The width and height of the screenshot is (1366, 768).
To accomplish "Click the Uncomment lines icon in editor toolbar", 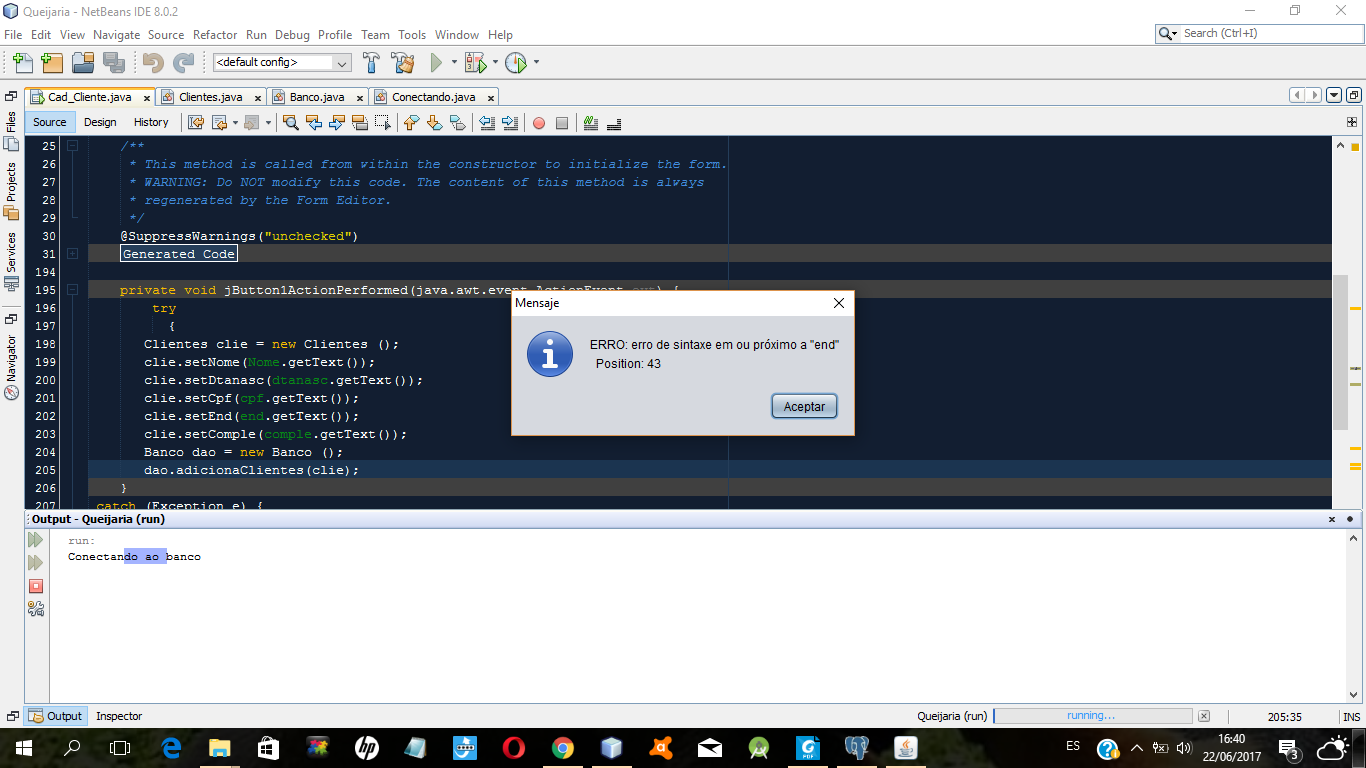I will 614,123.
